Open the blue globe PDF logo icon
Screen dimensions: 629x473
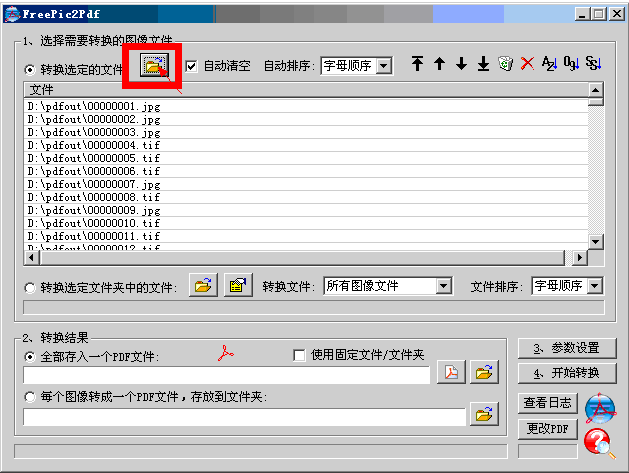pos(600,408)
